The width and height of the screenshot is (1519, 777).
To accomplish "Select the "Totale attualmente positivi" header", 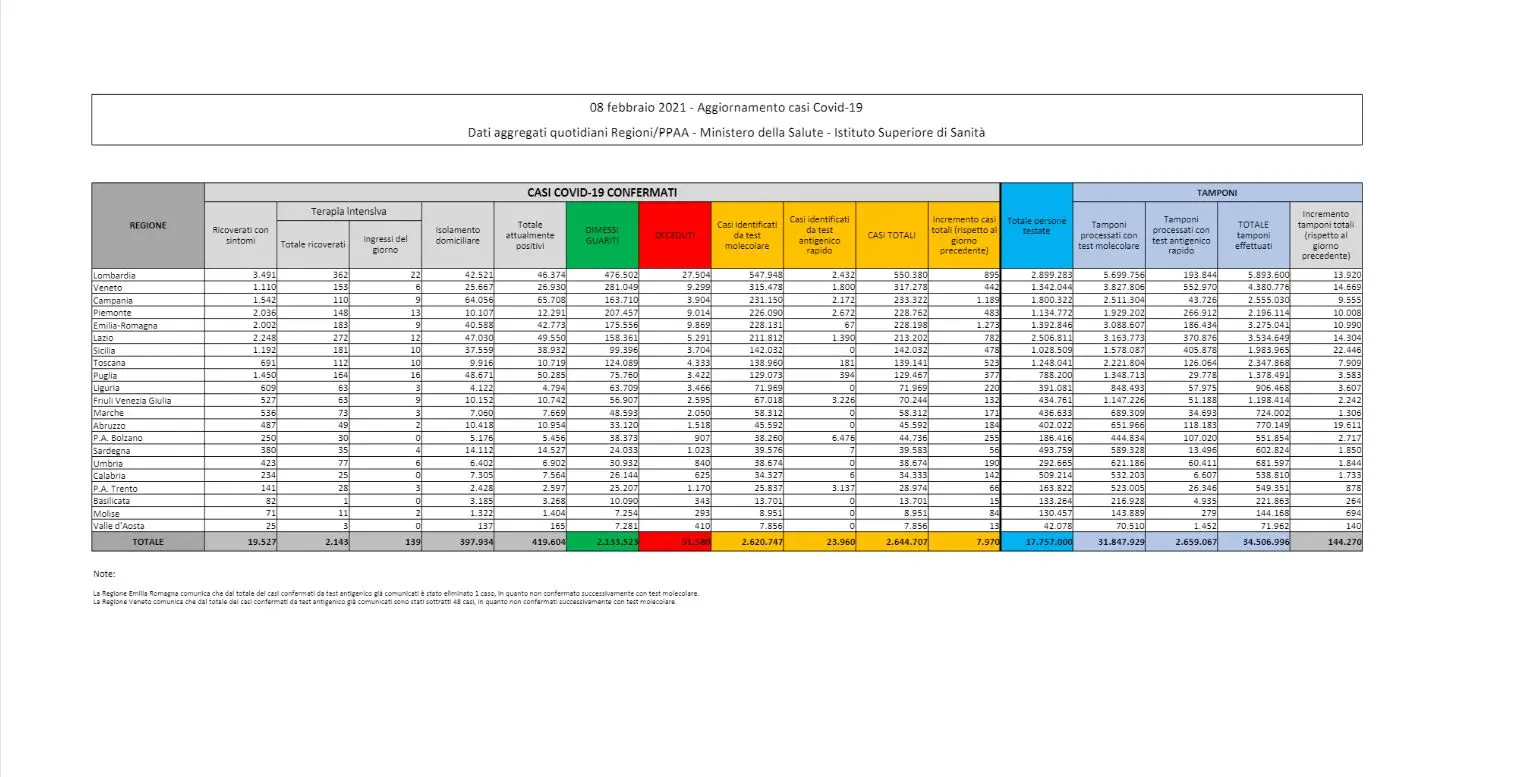I will click(x=529, y=234).
